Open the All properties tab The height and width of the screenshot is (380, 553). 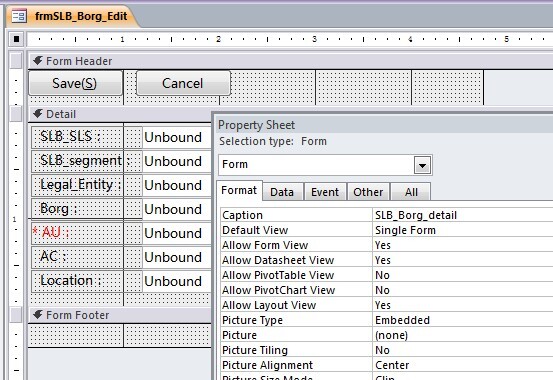[x=411, y=192]
